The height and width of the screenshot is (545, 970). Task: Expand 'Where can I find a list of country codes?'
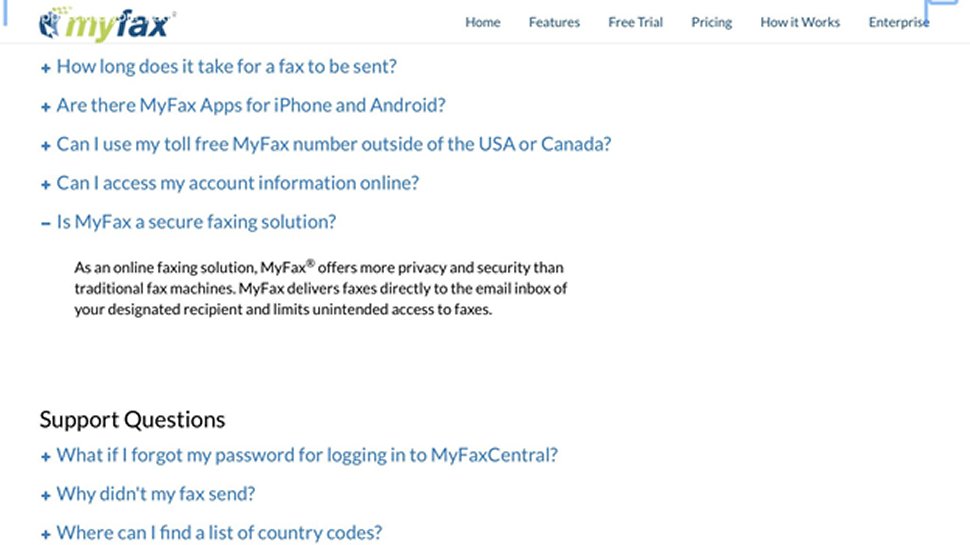pos(219,533)
